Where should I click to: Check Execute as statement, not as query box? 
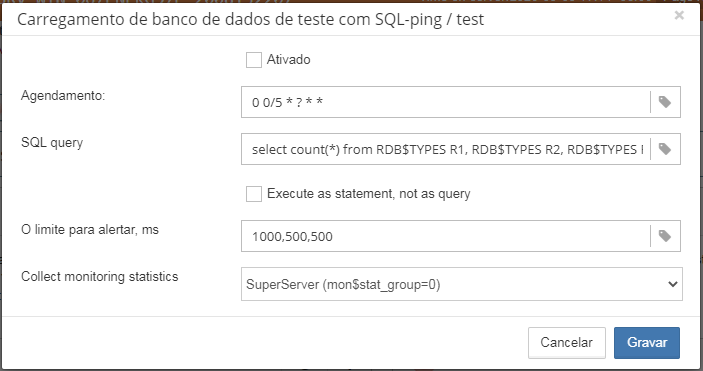point(254,194)
